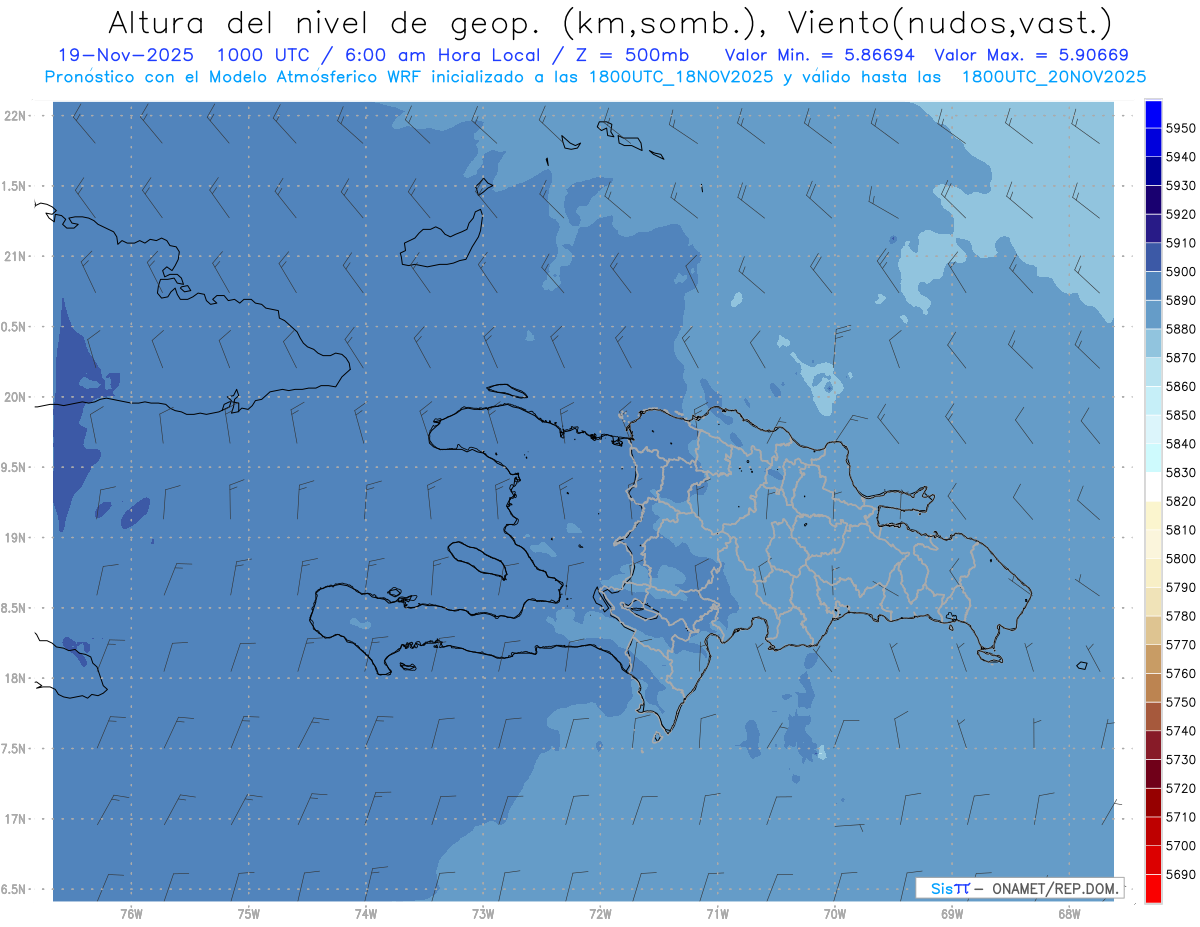Click the 5860 colorbar value
This screenshot has height=927, width=1200.
tap(1181, 386)
